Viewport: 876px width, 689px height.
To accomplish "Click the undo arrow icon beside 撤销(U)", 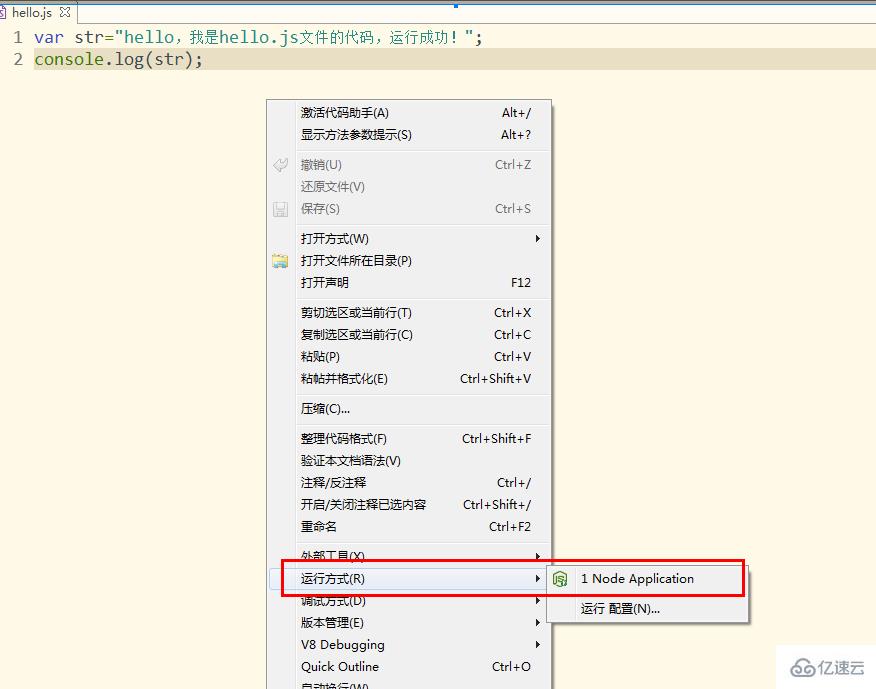I will click(283, 164).
